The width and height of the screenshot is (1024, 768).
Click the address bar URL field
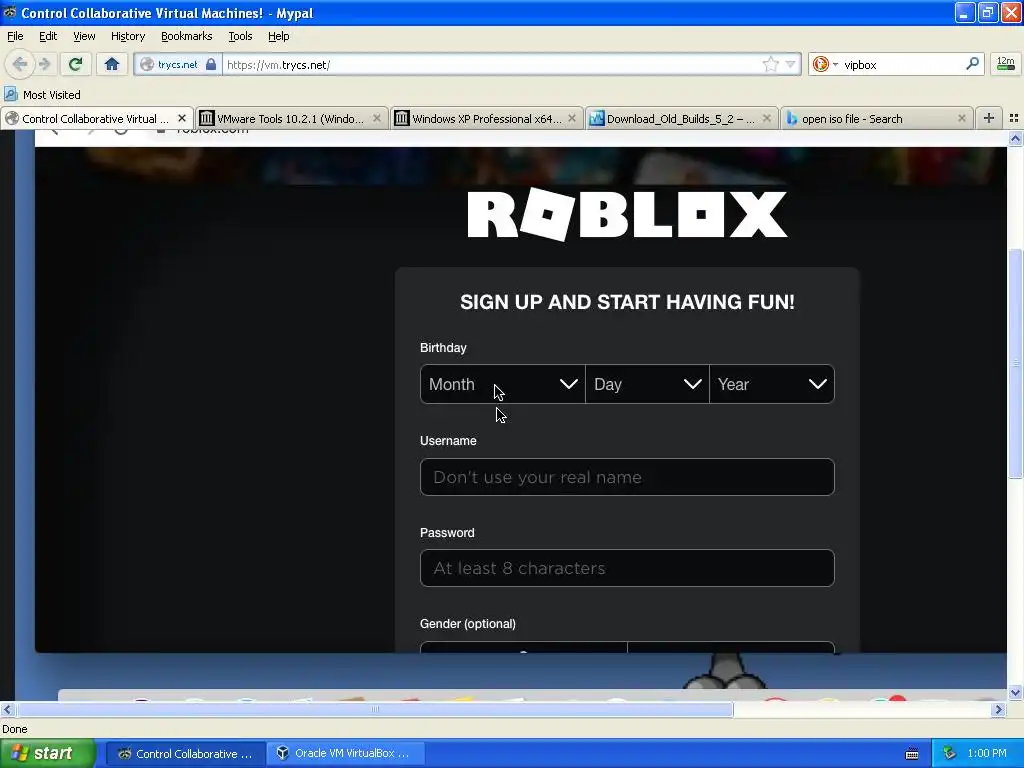pyautogui.click(x=490, y=64)
